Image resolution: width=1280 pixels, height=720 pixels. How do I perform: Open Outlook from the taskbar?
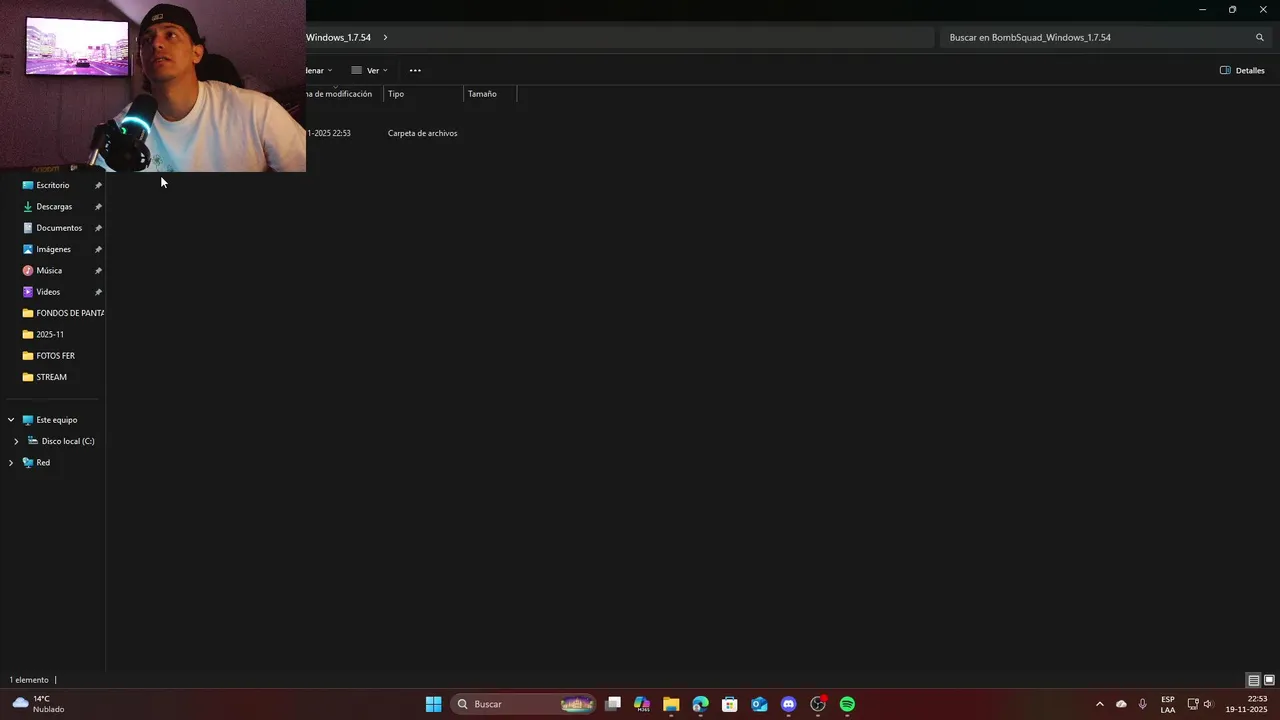pos(759,704)
